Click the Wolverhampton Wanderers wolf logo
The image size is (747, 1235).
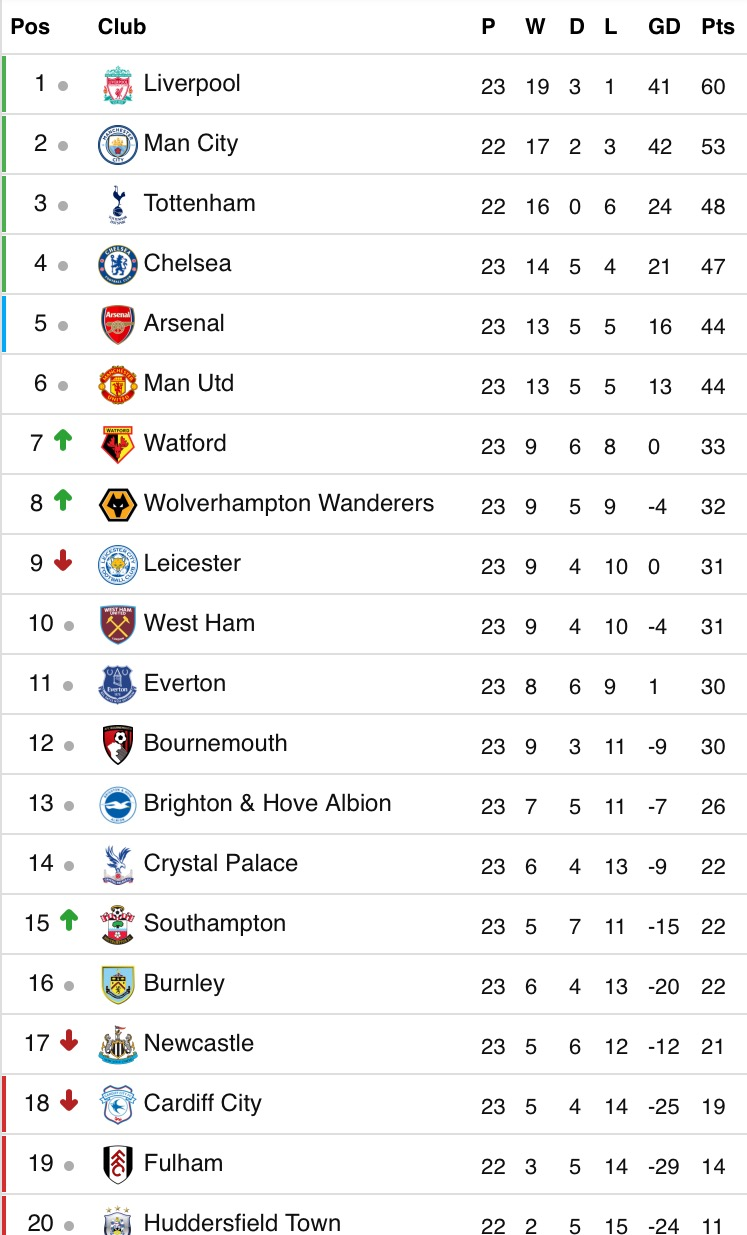(118, 505)
